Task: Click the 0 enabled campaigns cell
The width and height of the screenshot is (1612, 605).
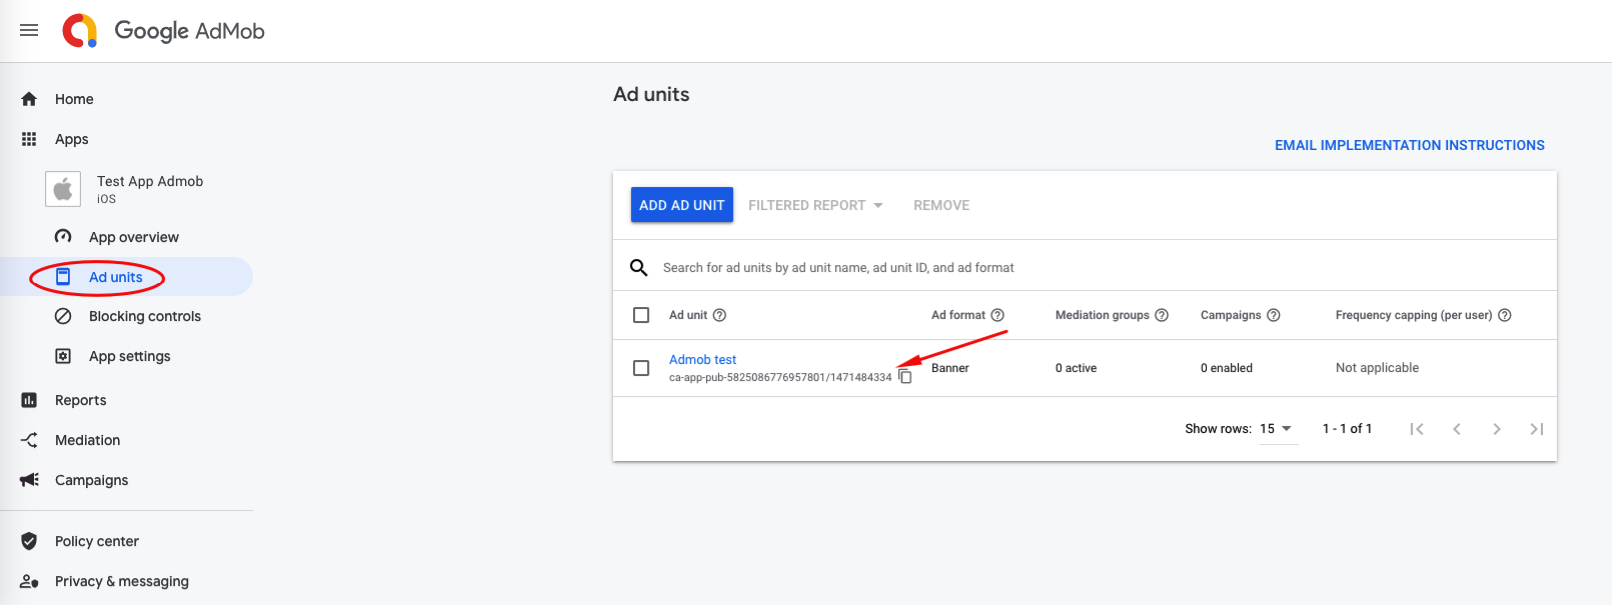Action: click(x=1227, y=368)
